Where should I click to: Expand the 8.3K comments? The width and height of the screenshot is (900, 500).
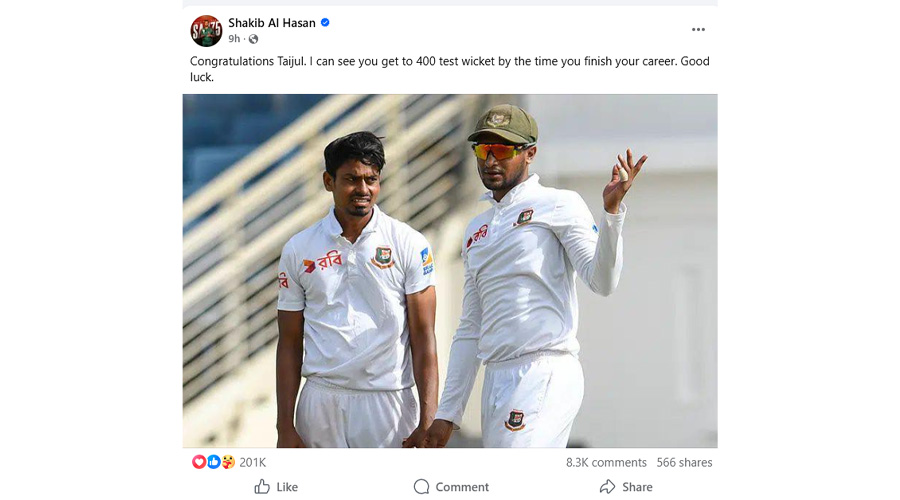pos(606,462)
